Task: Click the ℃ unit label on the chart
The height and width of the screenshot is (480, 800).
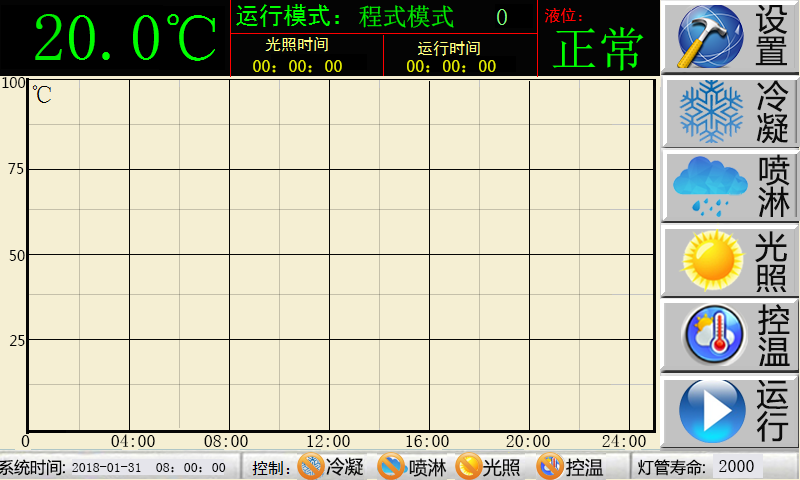Action: (x=42, y=95)
